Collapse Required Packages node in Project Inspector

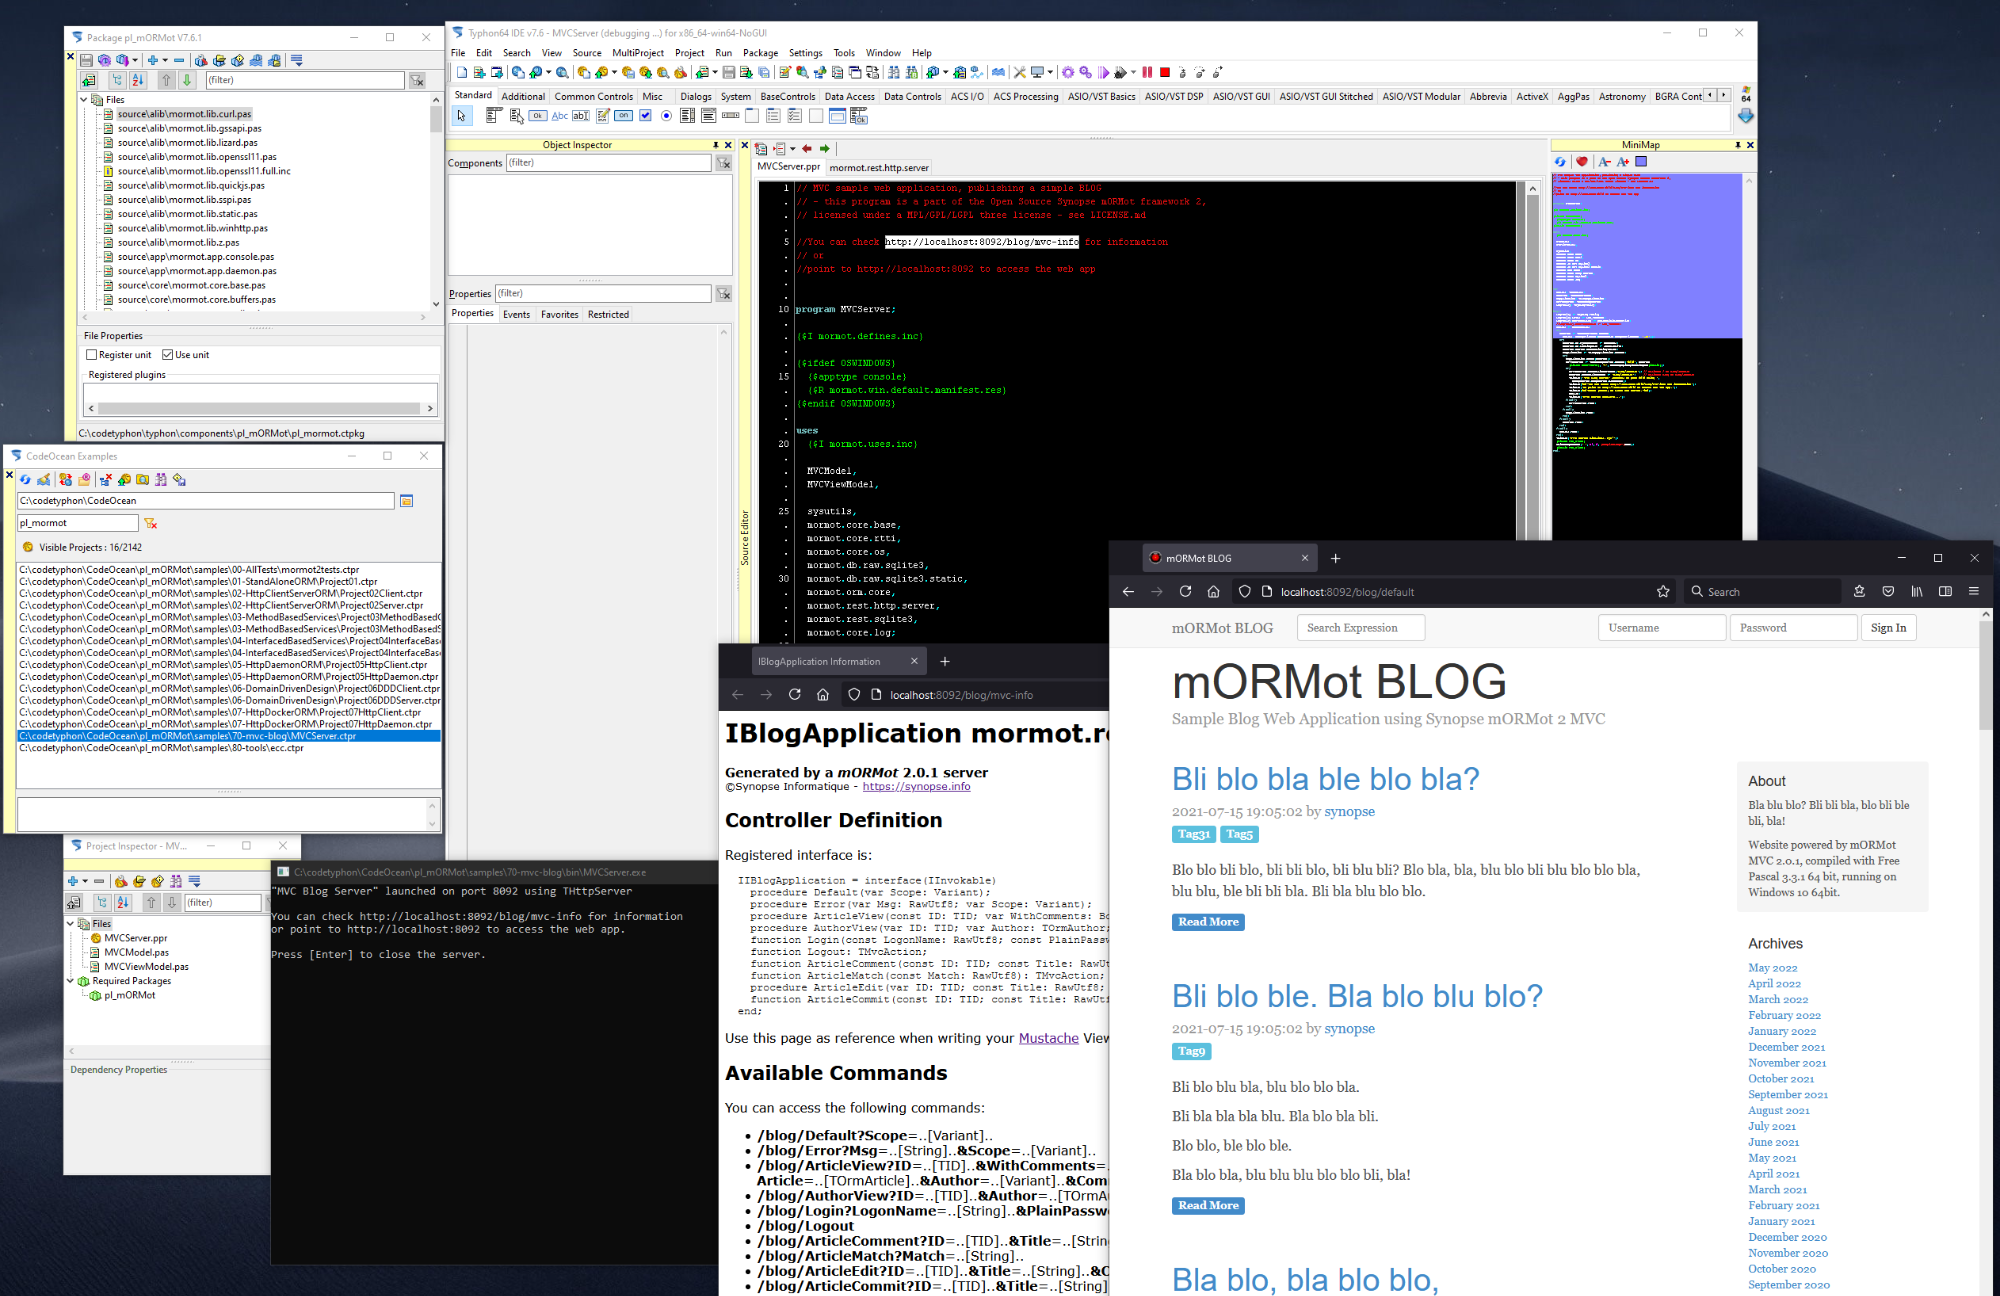tap(70, 981)
